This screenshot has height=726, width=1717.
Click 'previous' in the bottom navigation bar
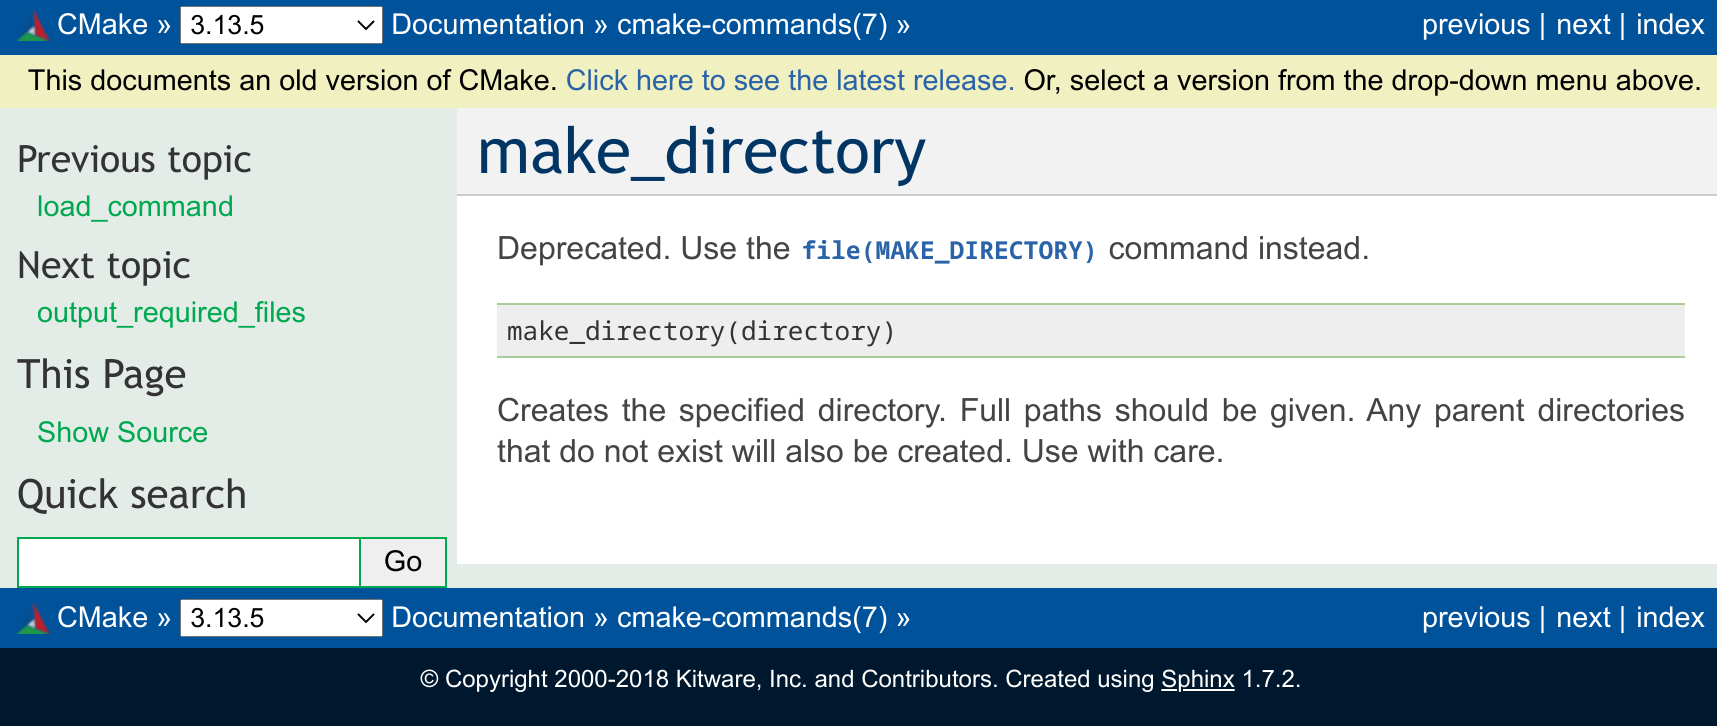[1475, 618]
